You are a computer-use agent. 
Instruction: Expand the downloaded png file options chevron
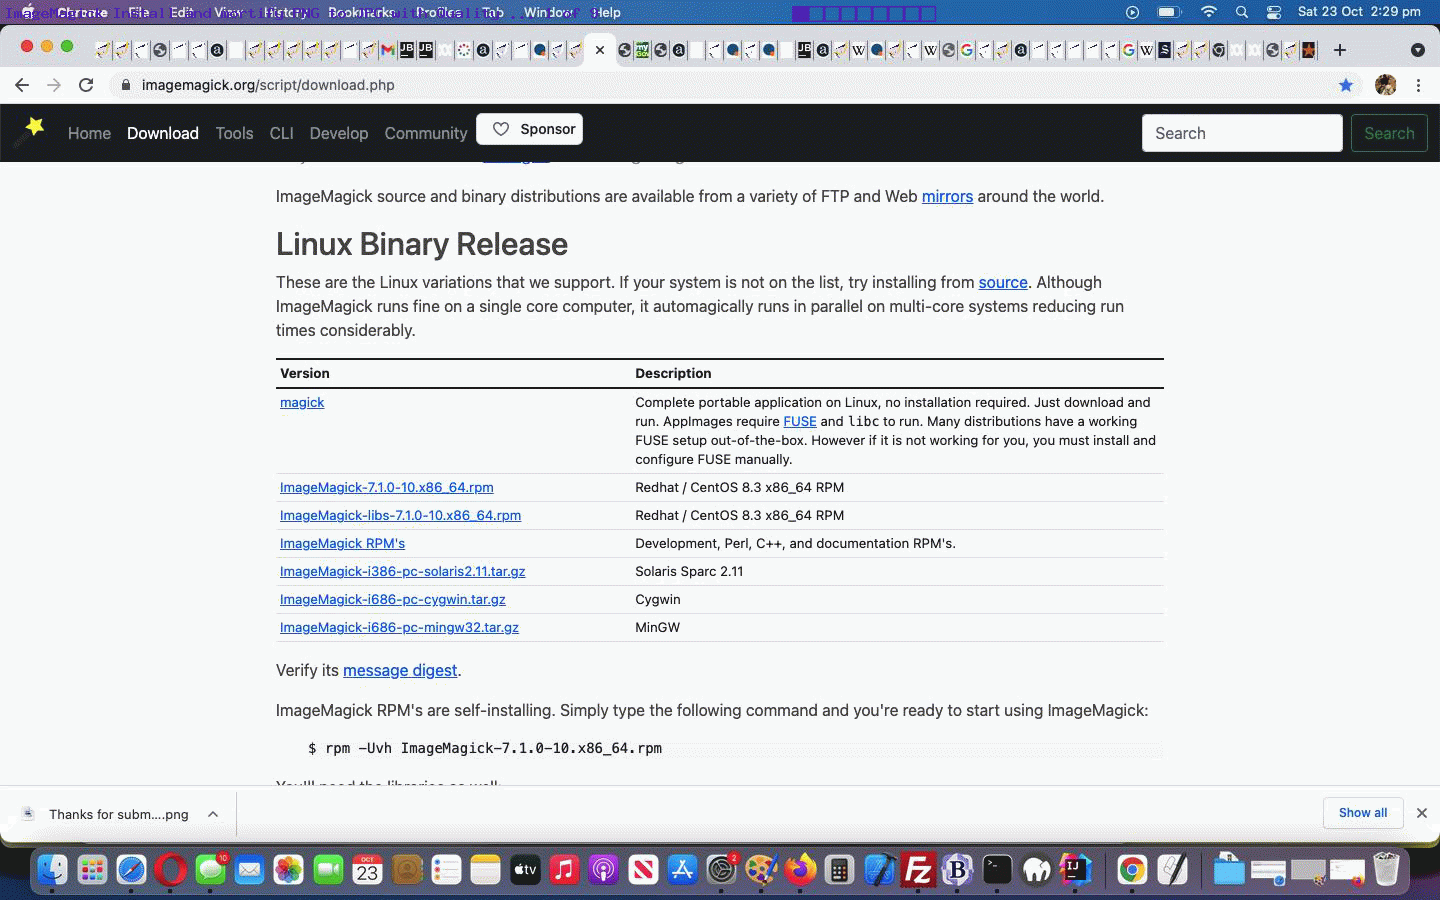[x=213, y=814]
